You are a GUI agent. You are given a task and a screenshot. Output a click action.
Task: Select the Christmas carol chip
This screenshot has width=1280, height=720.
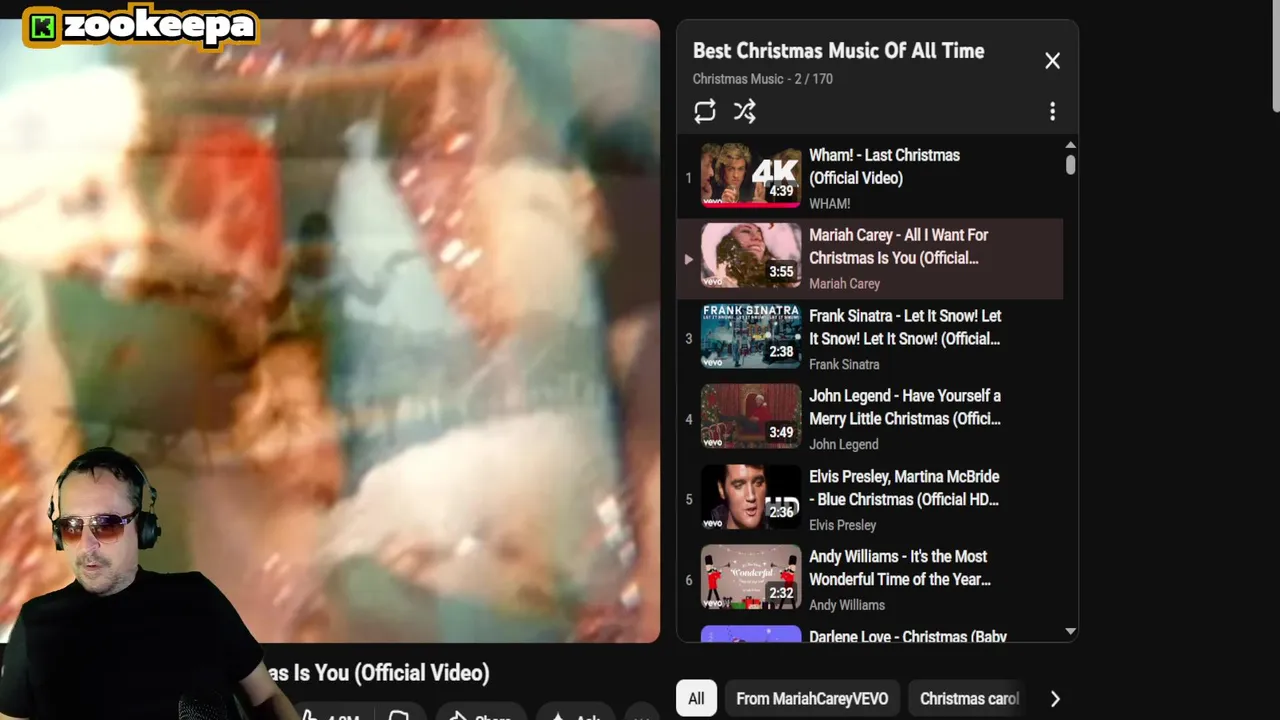[969, 699]
